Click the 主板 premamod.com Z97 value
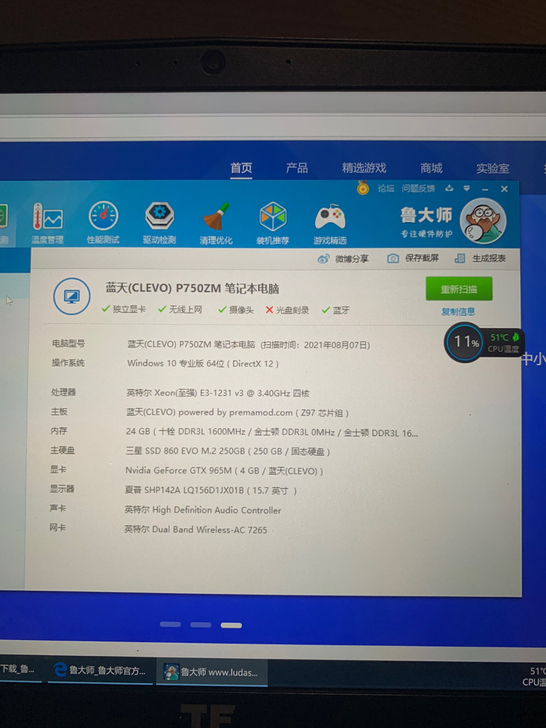The height and width of the screenshot is (728, 546). (x=237, y=412)
